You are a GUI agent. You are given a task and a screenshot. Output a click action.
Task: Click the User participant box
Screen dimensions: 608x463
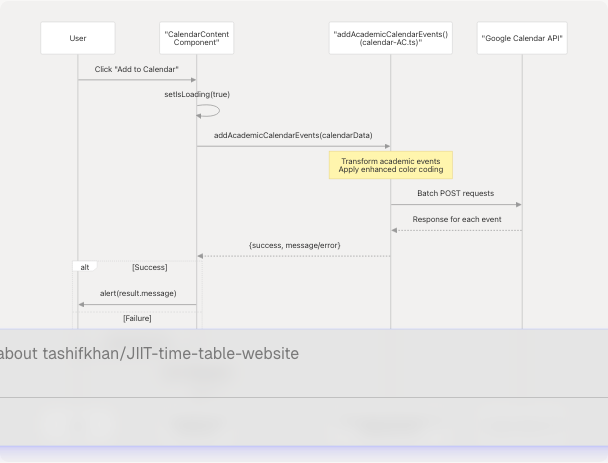pos(78,39)
